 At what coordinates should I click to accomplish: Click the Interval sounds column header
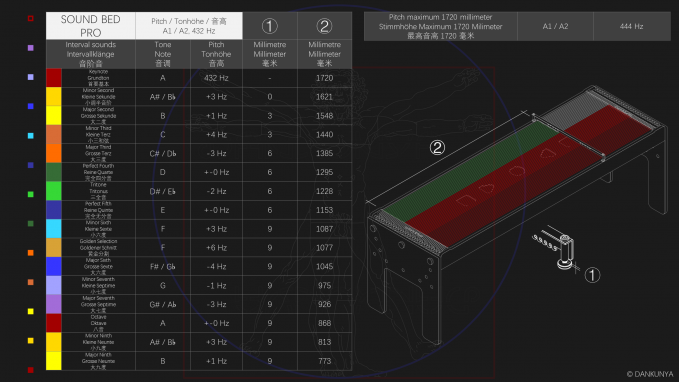click(x=91, y=54)
